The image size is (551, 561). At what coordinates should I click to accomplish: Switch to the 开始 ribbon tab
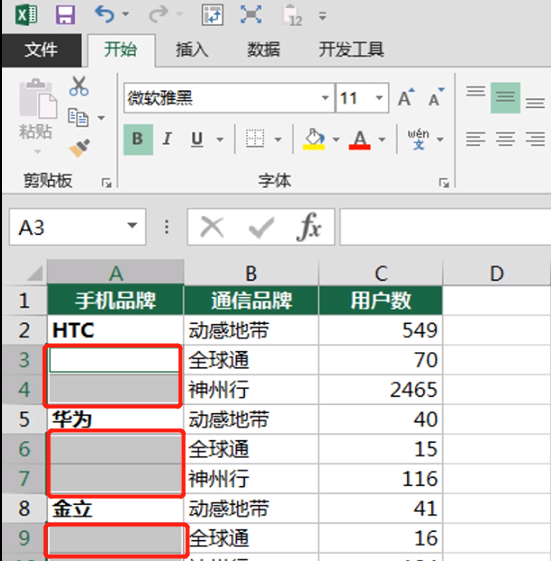tap(121, 50)
